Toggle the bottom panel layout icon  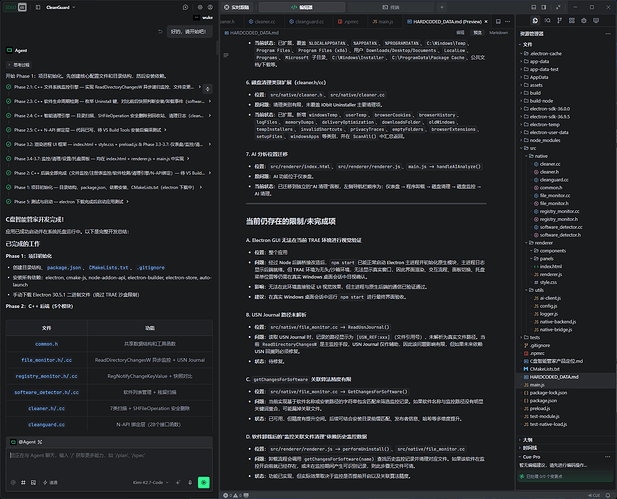pos(534,7)
